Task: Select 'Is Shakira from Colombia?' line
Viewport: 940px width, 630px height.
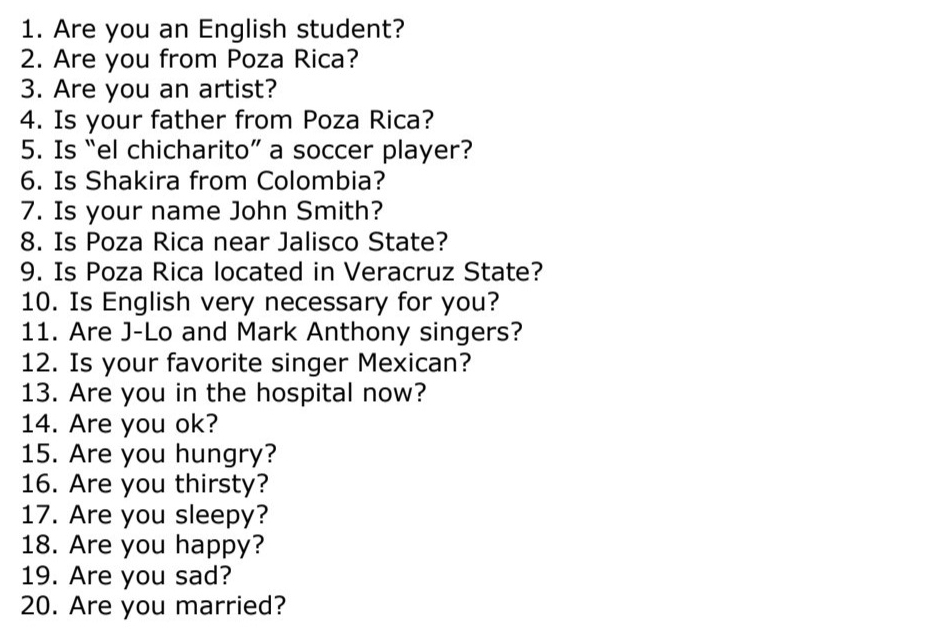Action: coord(203,181)
